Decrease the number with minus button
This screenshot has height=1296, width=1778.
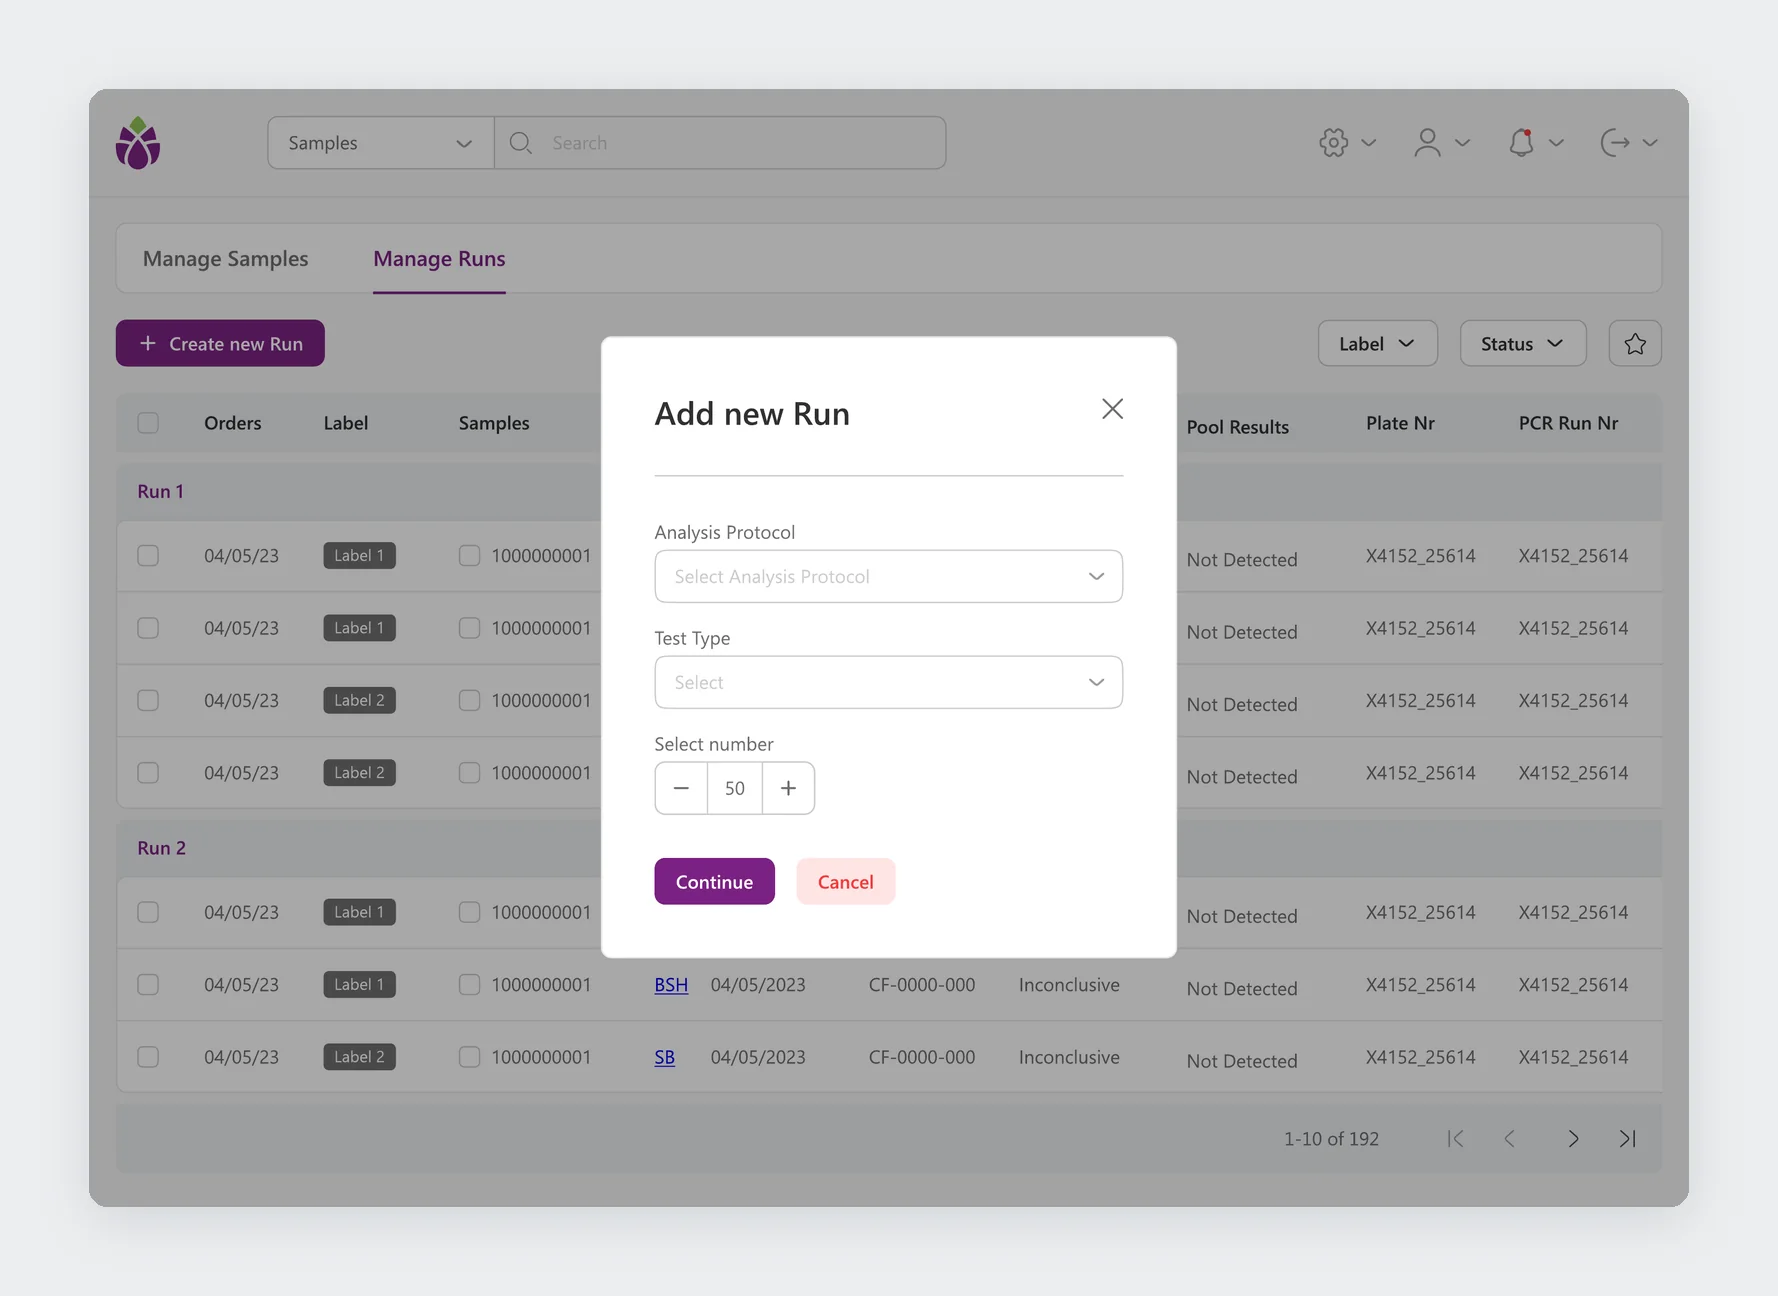[x=681, y=788]
